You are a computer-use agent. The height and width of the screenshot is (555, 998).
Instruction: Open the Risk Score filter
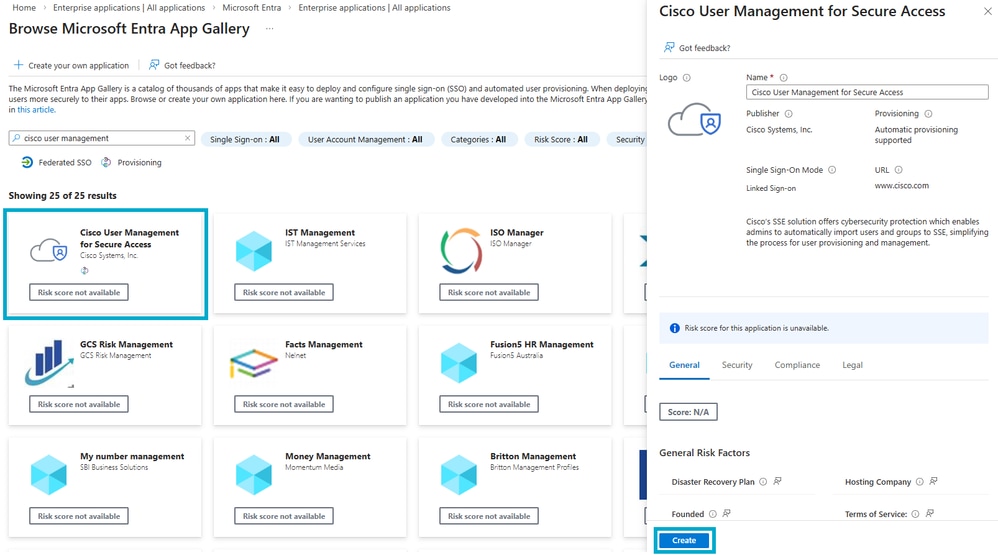click(x=561, y=139)
